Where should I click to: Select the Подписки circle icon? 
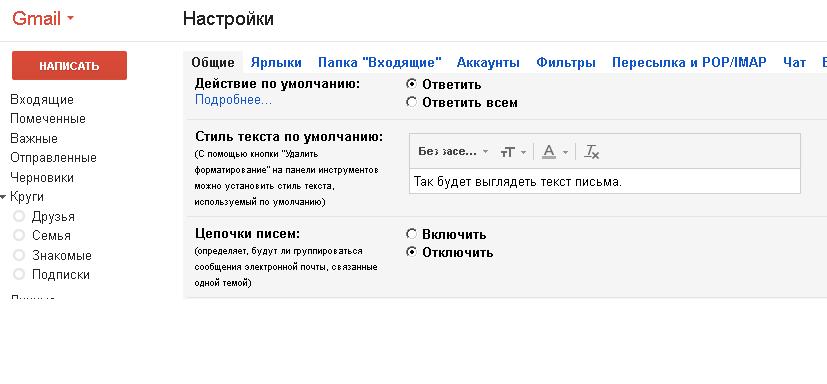(20, 274)
